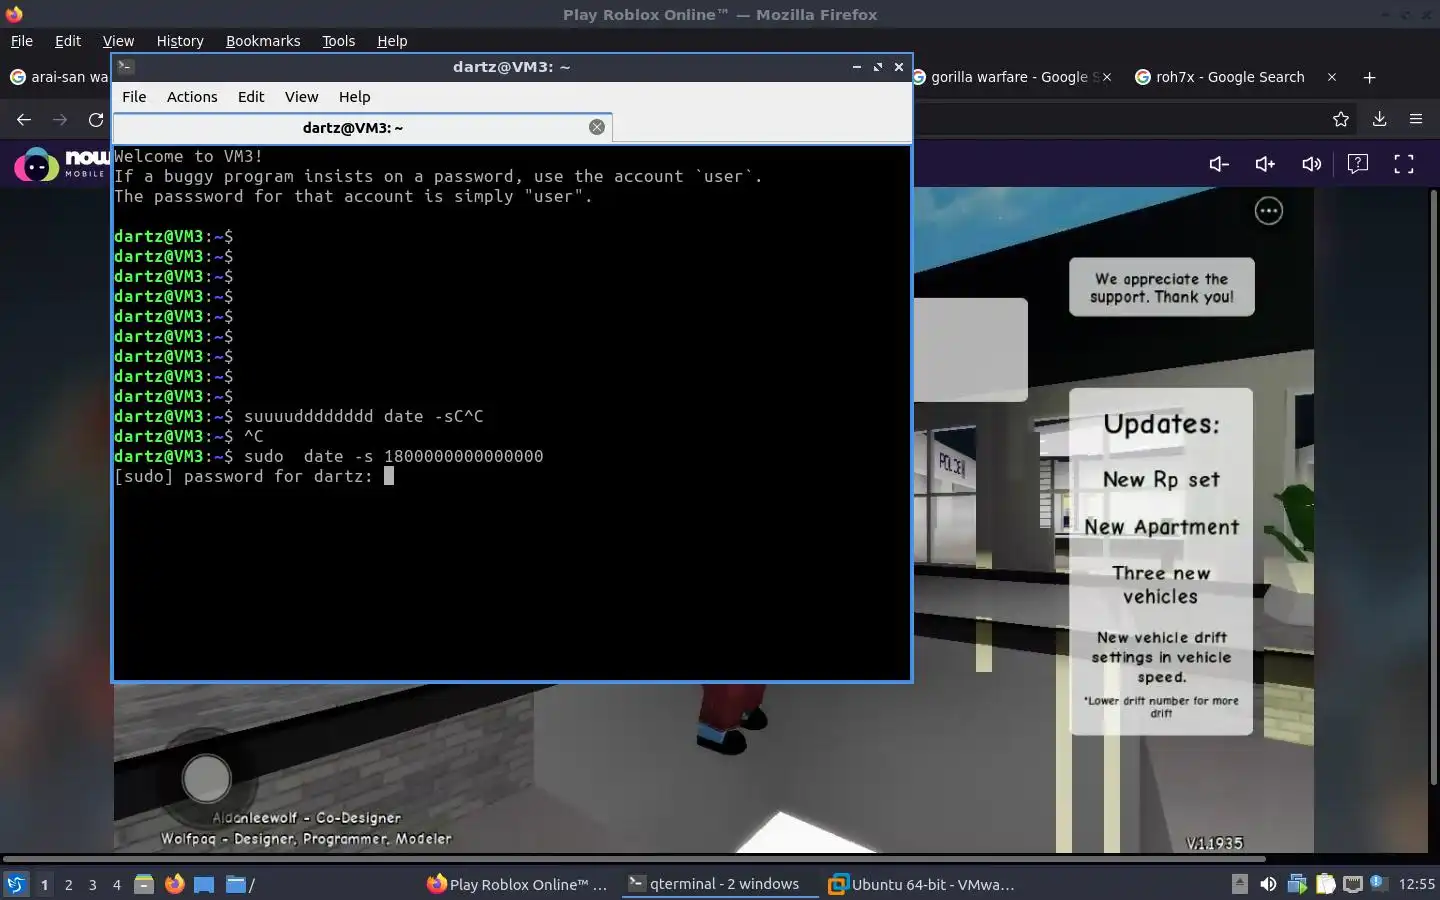Tap the virtual joystick thumbstick
1440x900 pixels.
coord(206,778)
